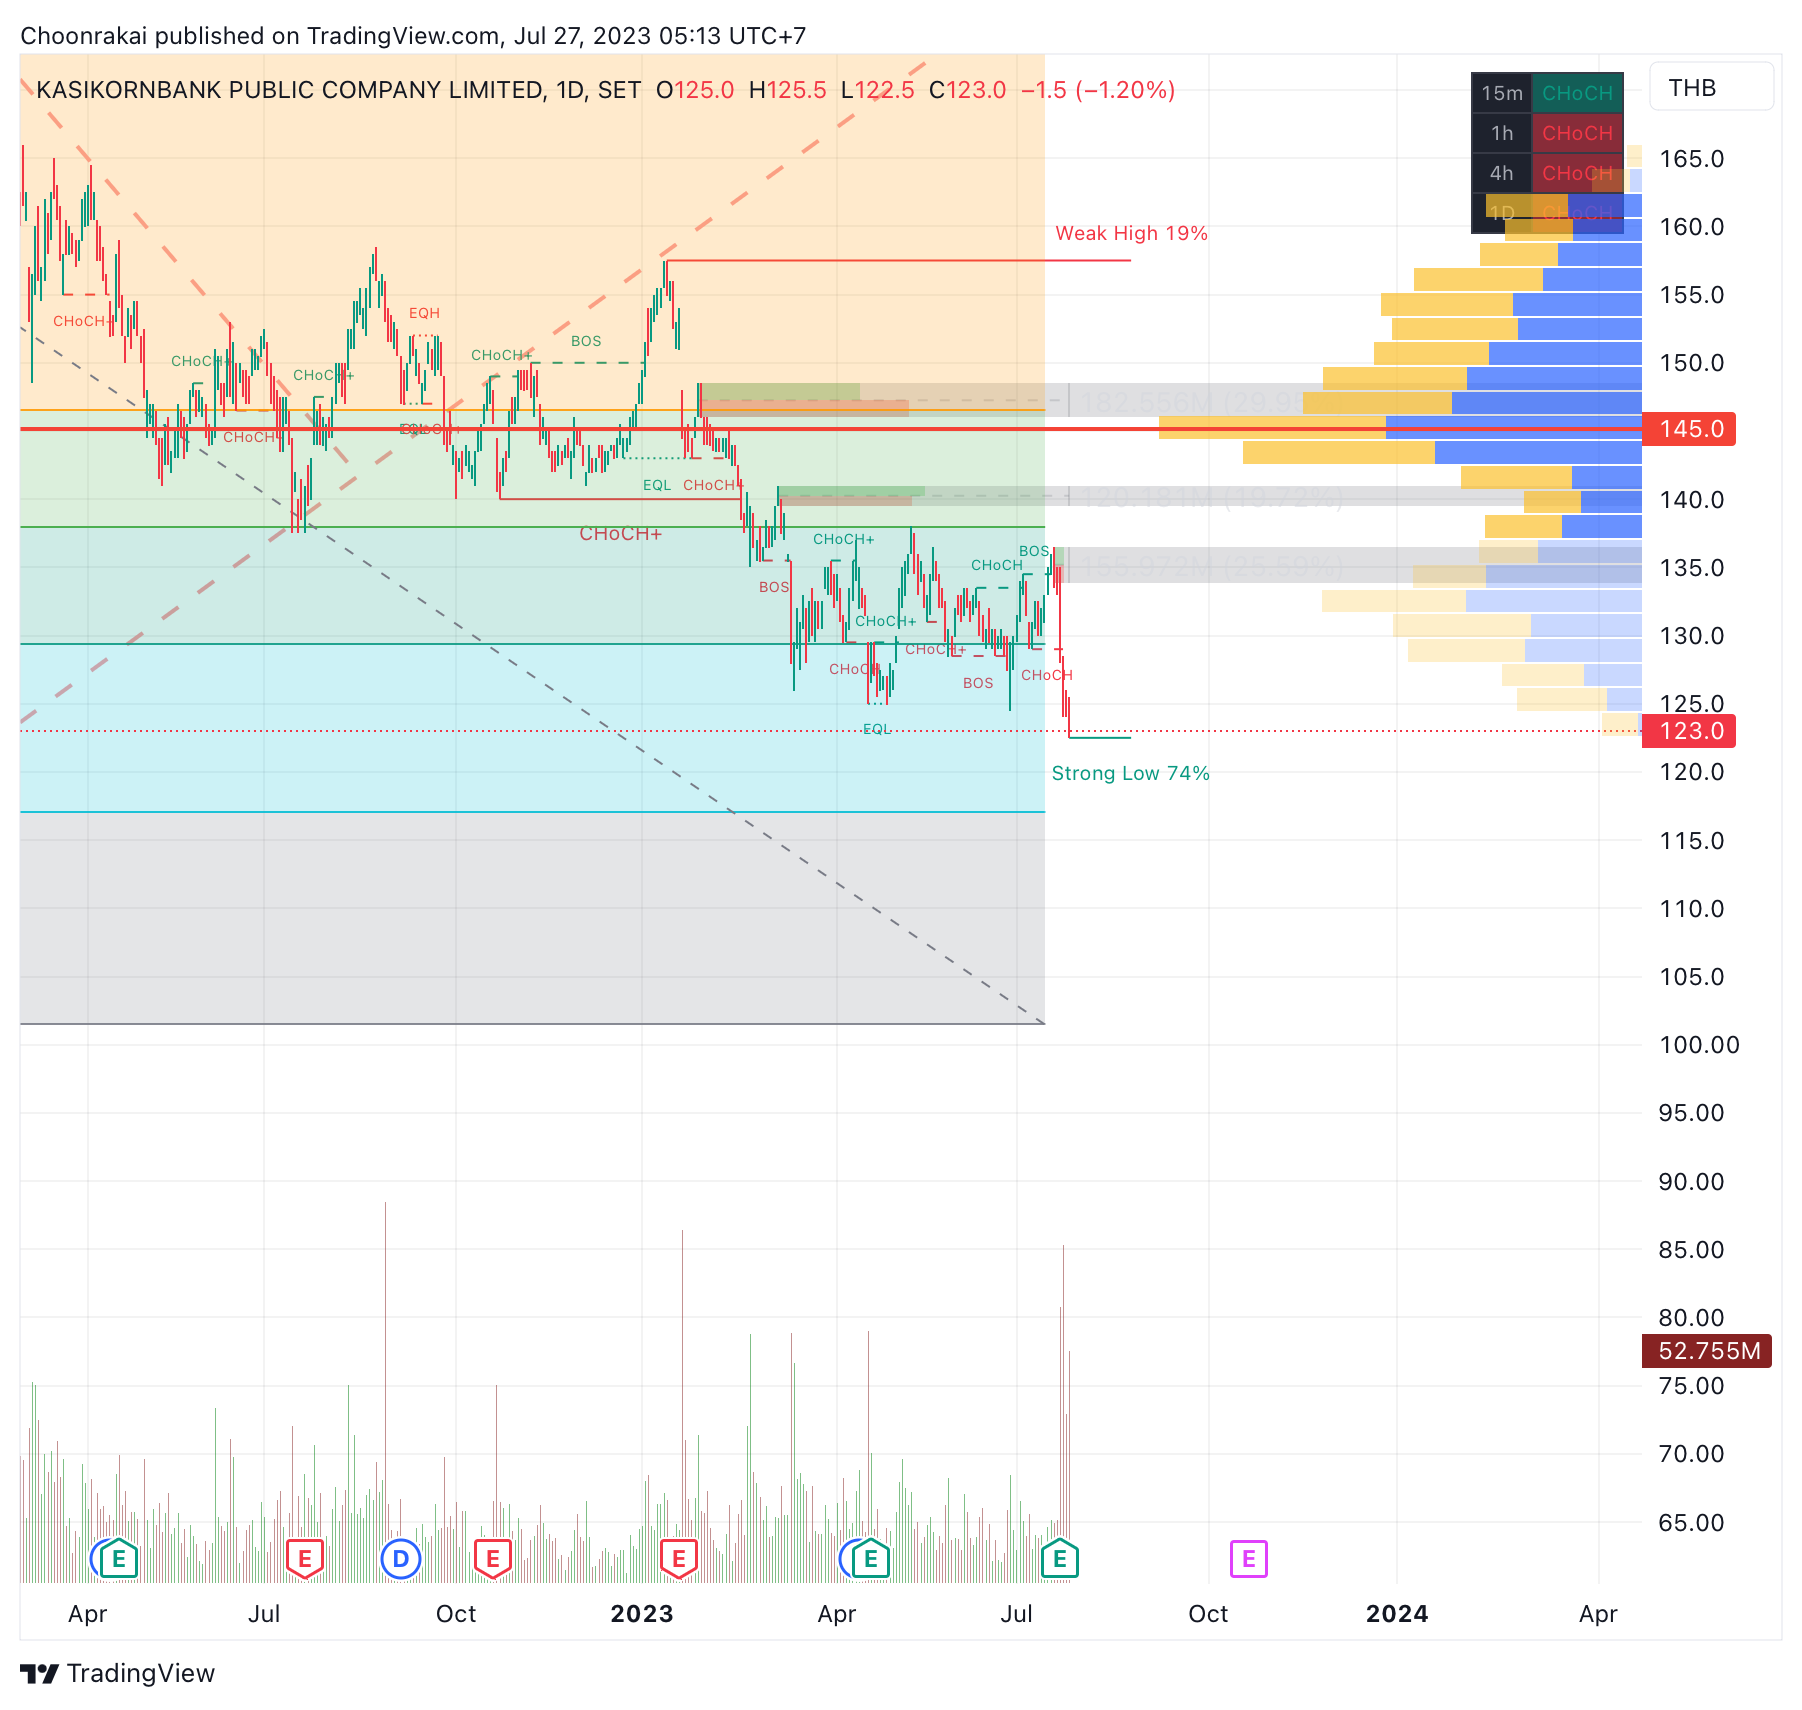
Task: Select the 4h row label in the structure table
Action: coord(1502,173)
